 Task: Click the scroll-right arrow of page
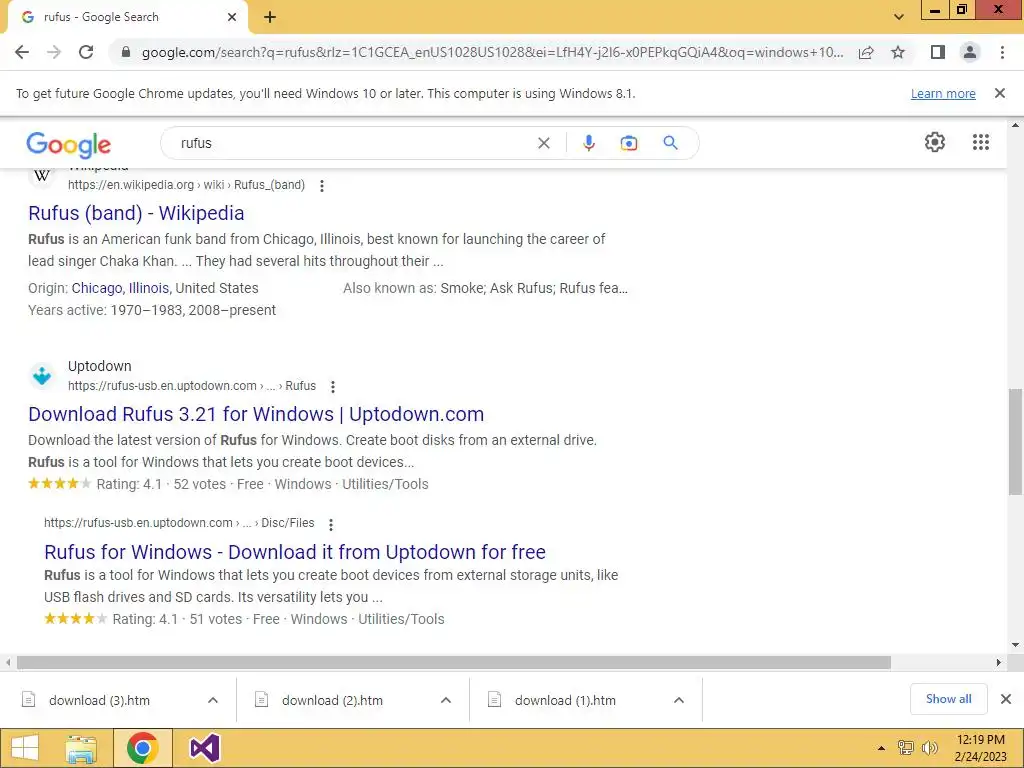(998, 663)
